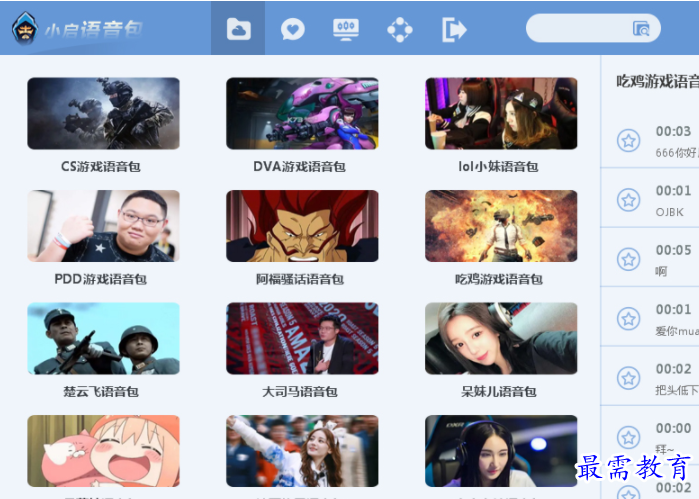This screenshot has width=699, height=499.
Task: Click the 吃鸡游戏语音包 label under thumbnail
Action: [x=498, y=280]
